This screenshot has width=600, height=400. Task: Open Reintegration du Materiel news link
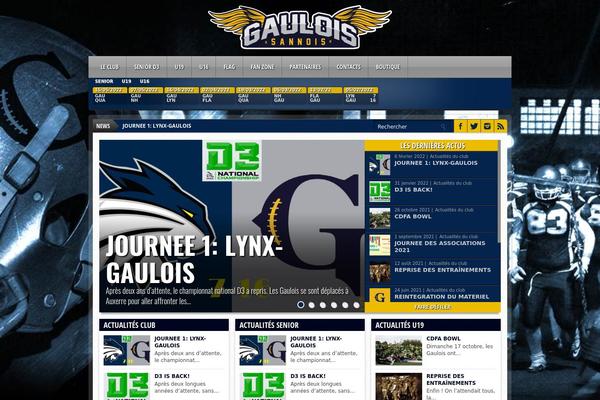point(442,297)
